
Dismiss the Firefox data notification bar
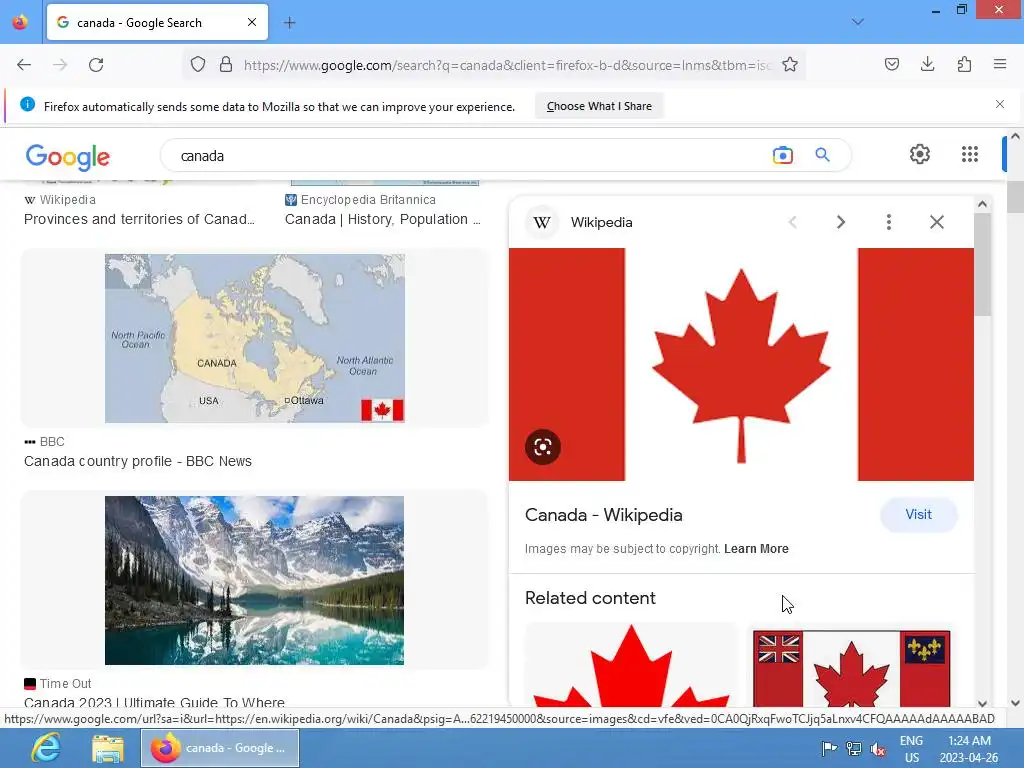[1000, 104]
